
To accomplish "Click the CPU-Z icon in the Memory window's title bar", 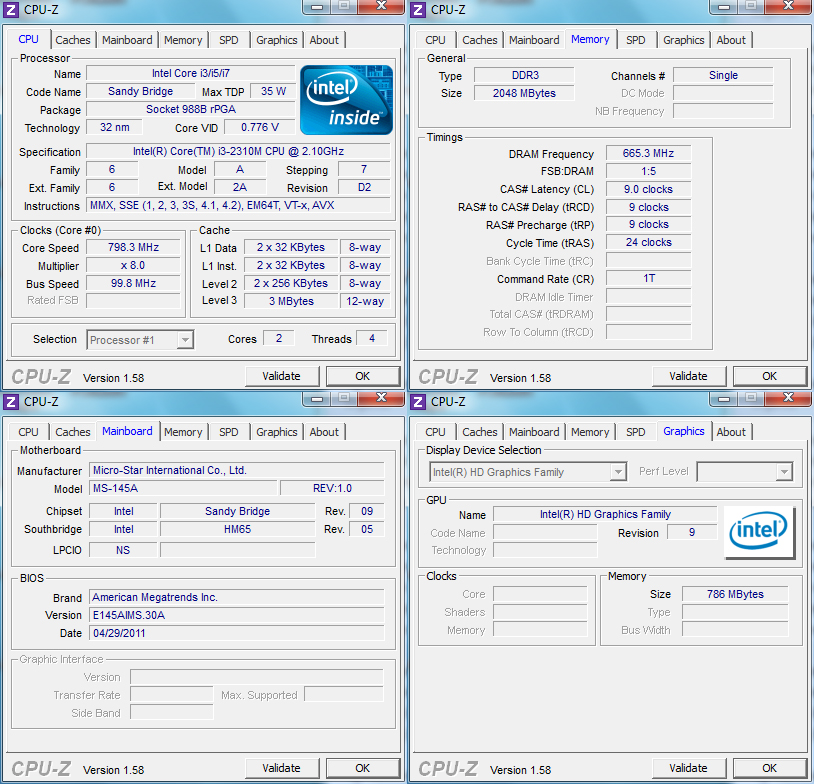I will [418, 9].
